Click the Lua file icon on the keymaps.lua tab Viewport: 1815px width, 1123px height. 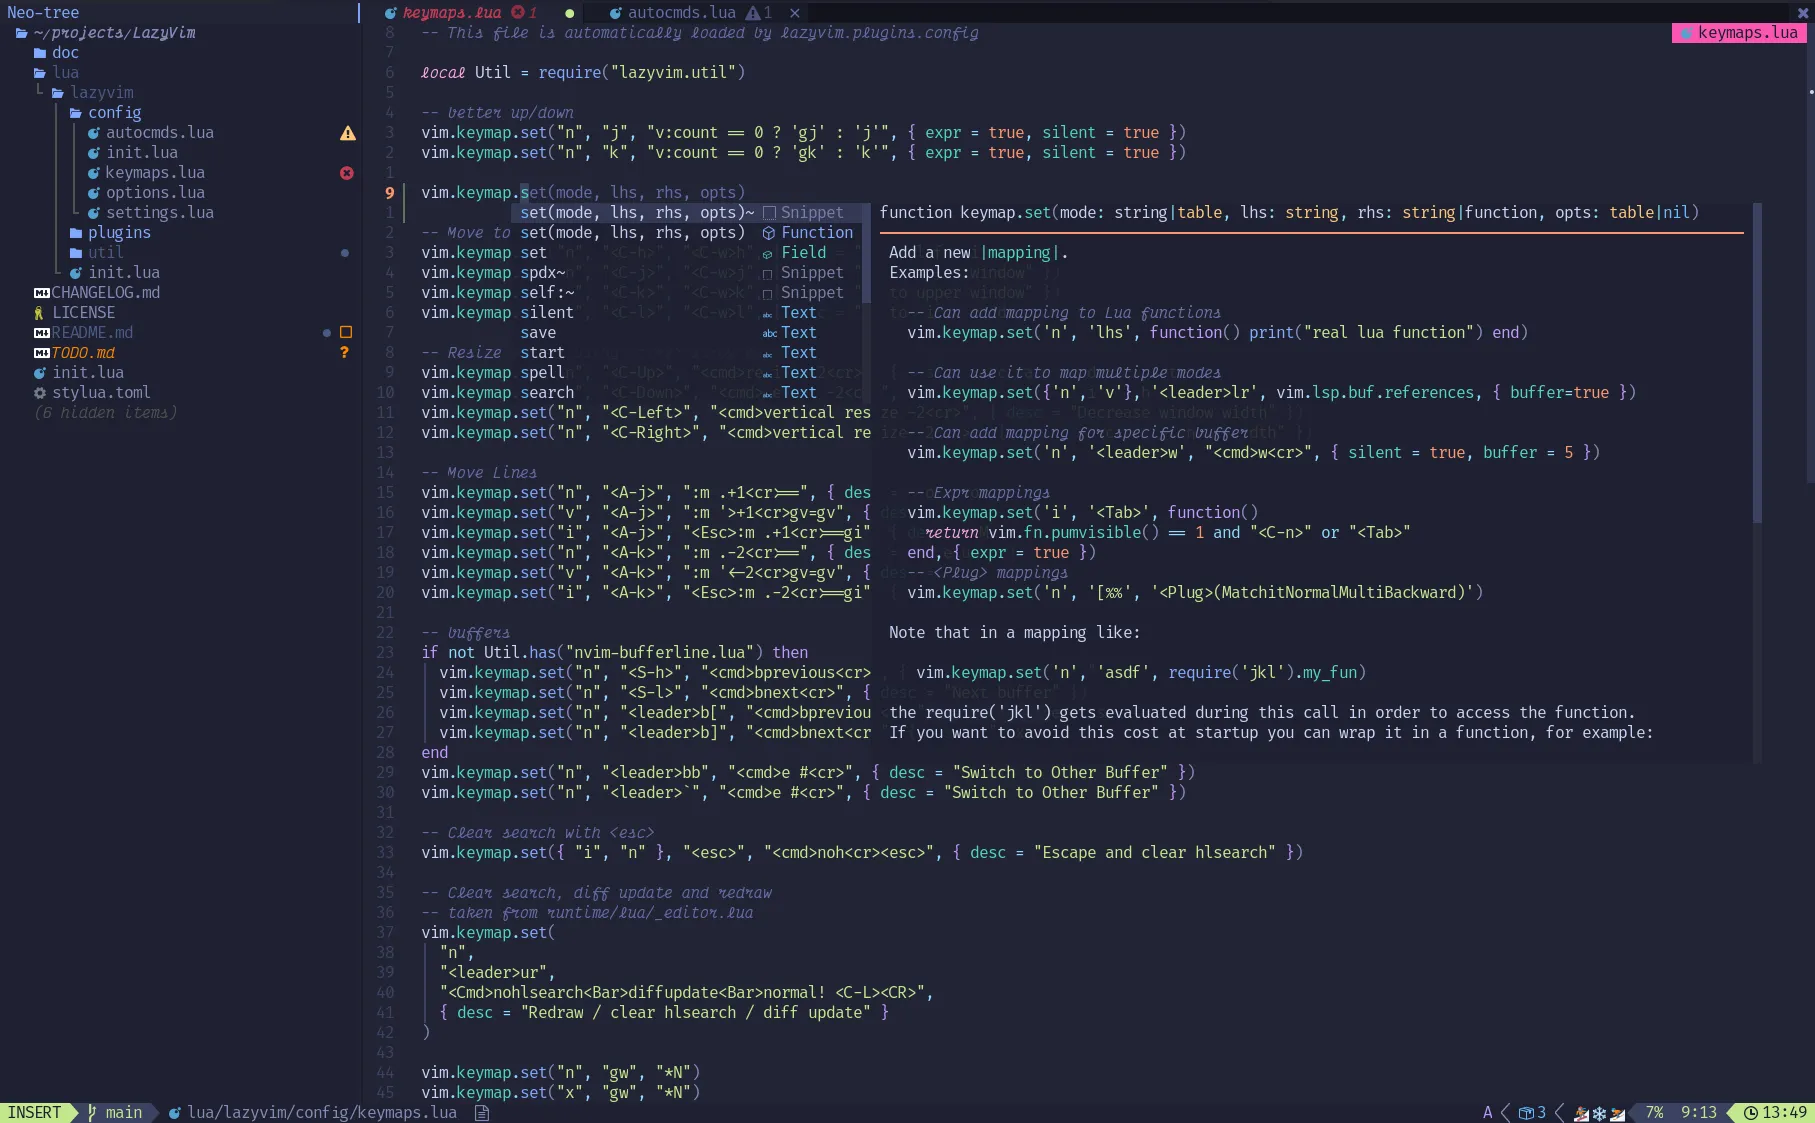tap(391, 13)
